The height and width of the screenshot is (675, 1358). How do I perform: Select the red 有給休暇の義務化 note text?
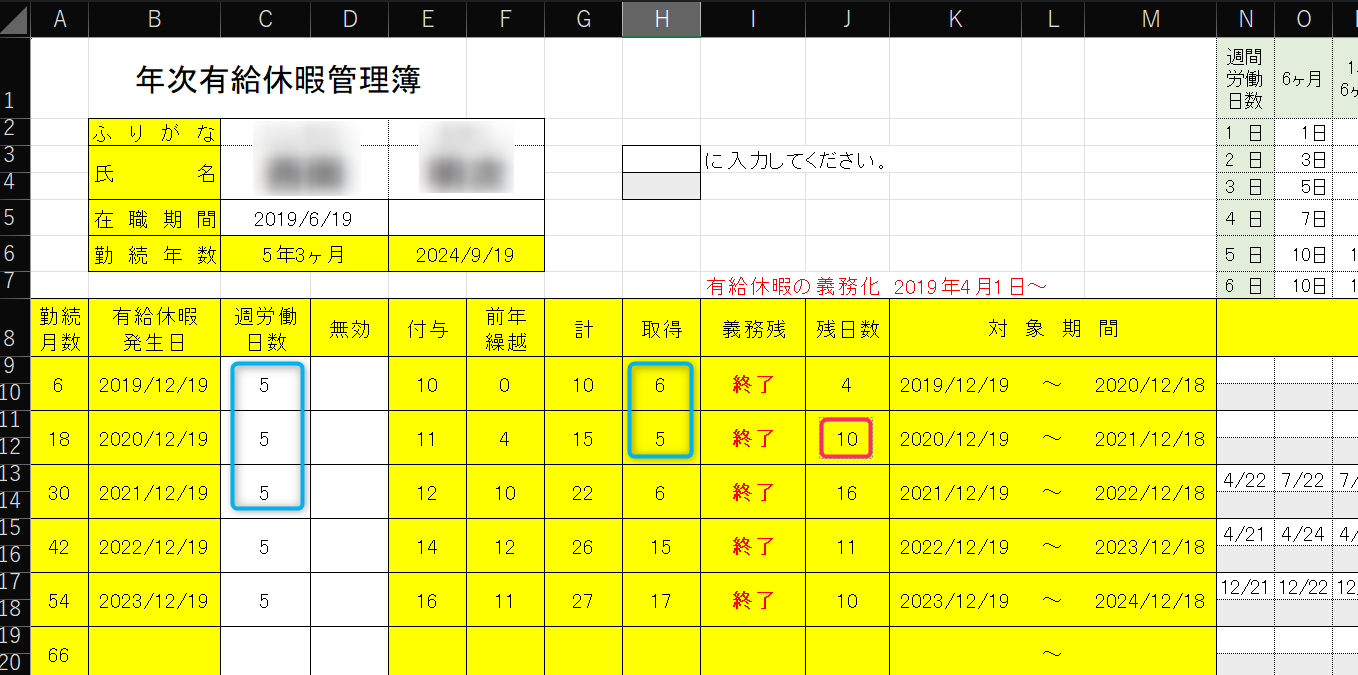click(876, 287)
